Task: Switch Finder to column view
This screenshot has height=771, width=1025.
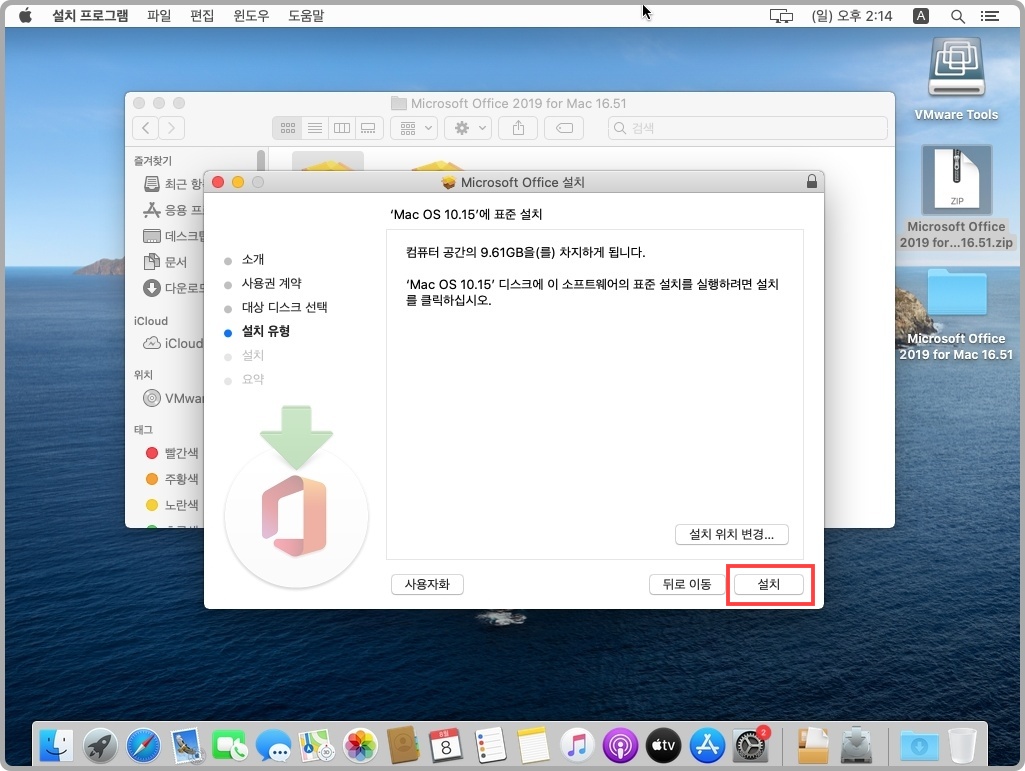Action: 341,128
